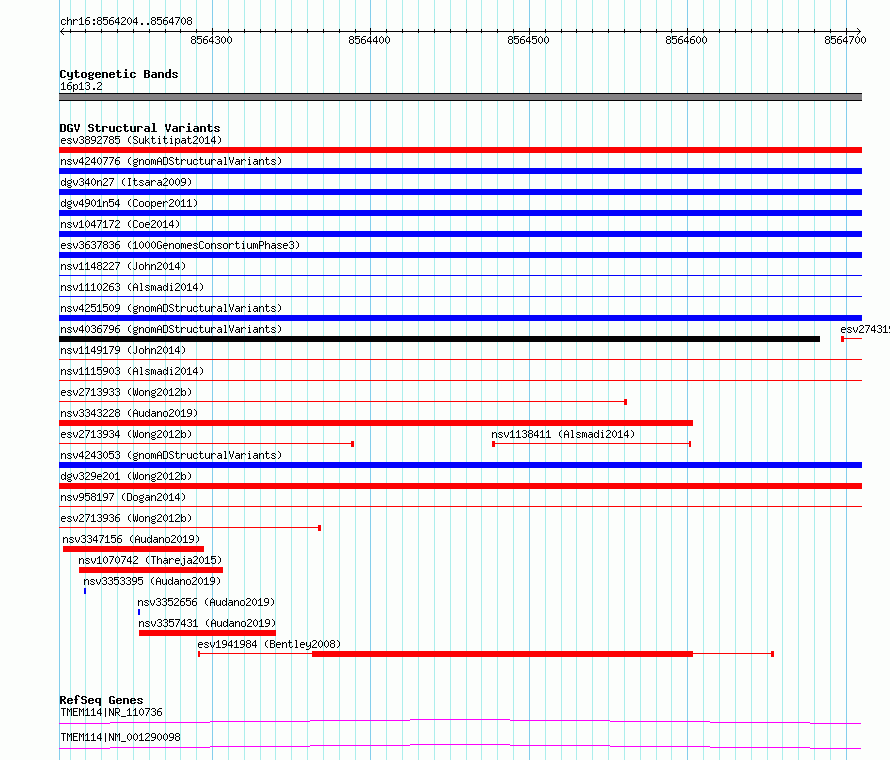Open dgv329e201 (Wong2012b) variant
890x760 pixels.
(x=126, y=476)
